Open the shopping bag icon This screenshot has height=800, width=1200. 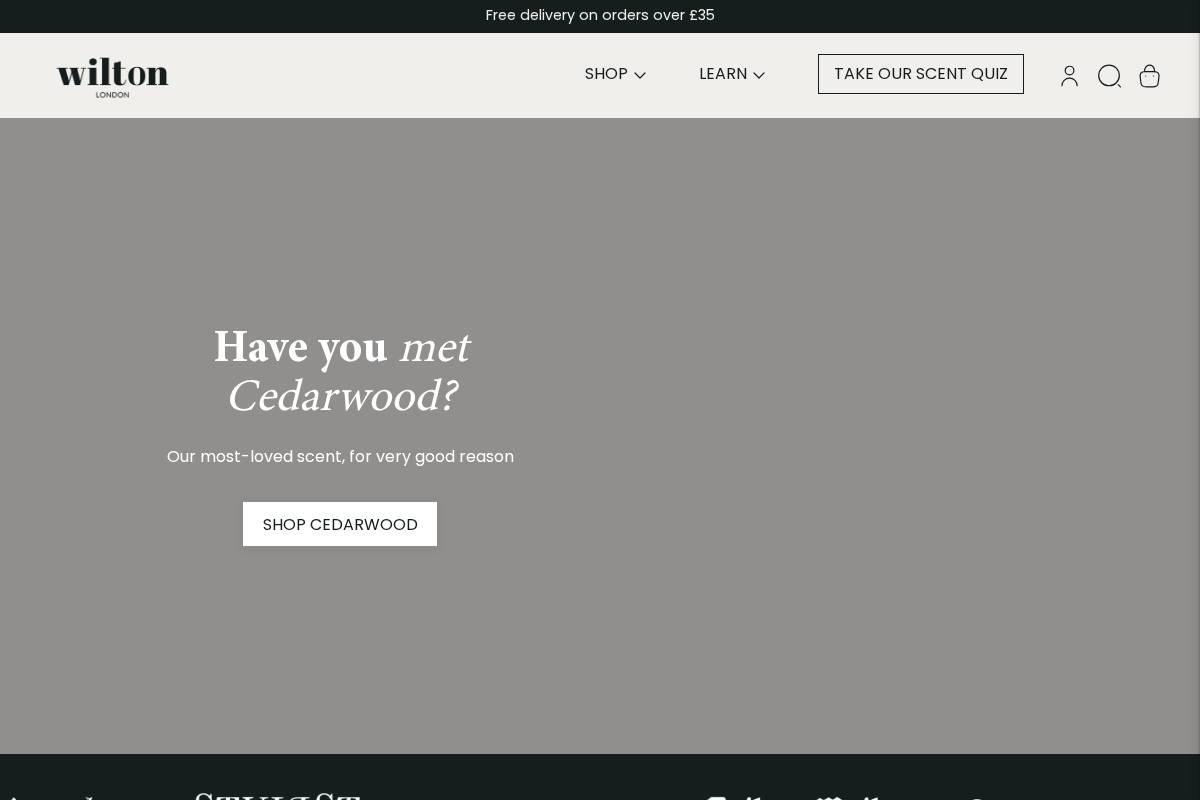click(1149, 76)
